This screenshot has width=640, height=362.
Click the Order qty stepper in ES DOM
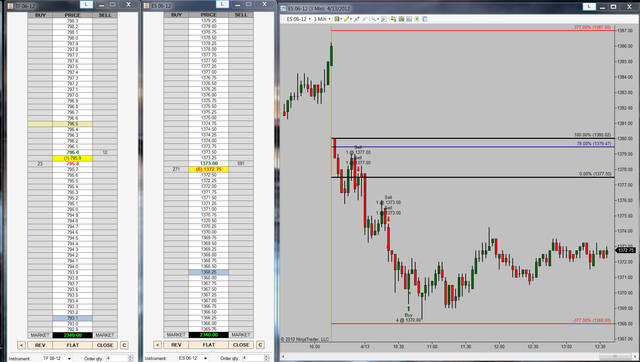point(267,358)
